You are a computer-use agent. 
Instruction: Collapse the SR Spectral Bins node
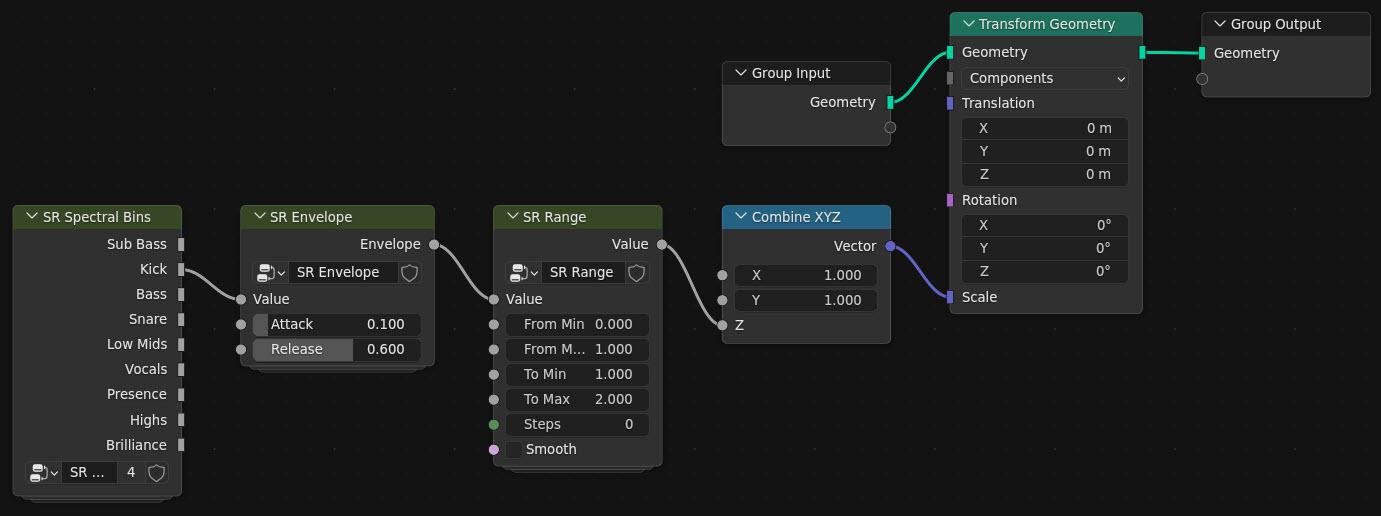[x=31, y=217]
